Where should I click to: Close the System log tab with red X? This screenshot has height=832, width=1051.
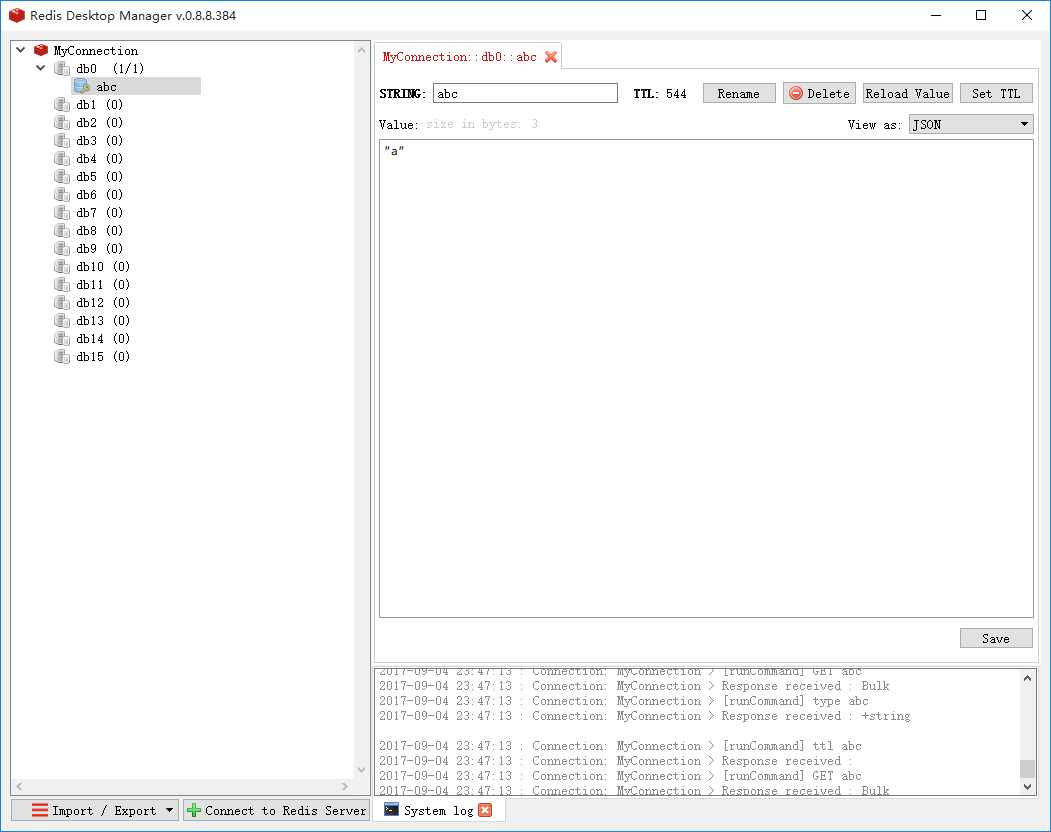(x=485, y=811)
